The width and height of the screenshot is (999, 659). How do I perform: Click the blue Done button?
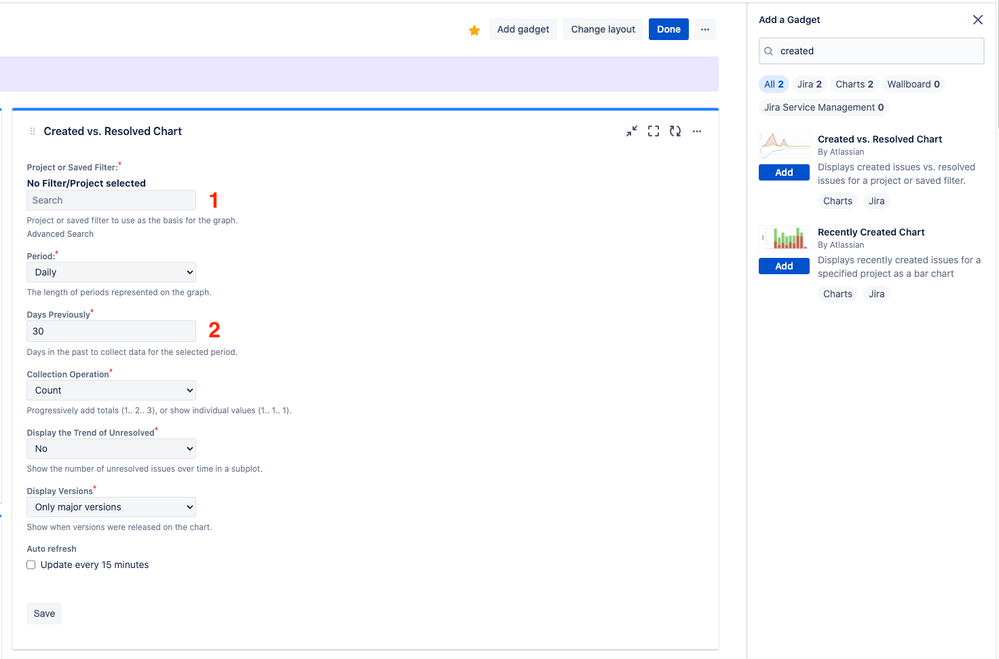(668, 29)
